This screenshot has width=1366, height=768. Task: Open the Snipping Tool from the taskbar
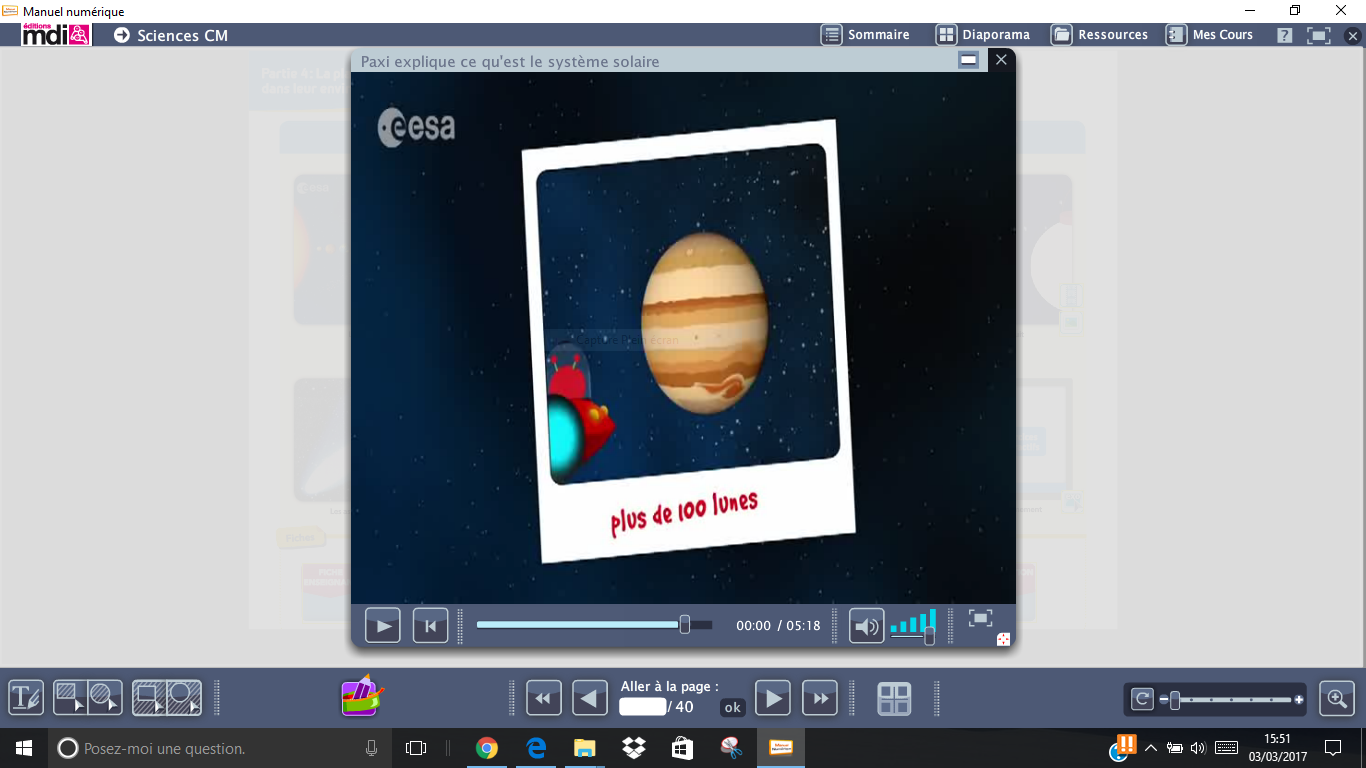tap(731, 748)
